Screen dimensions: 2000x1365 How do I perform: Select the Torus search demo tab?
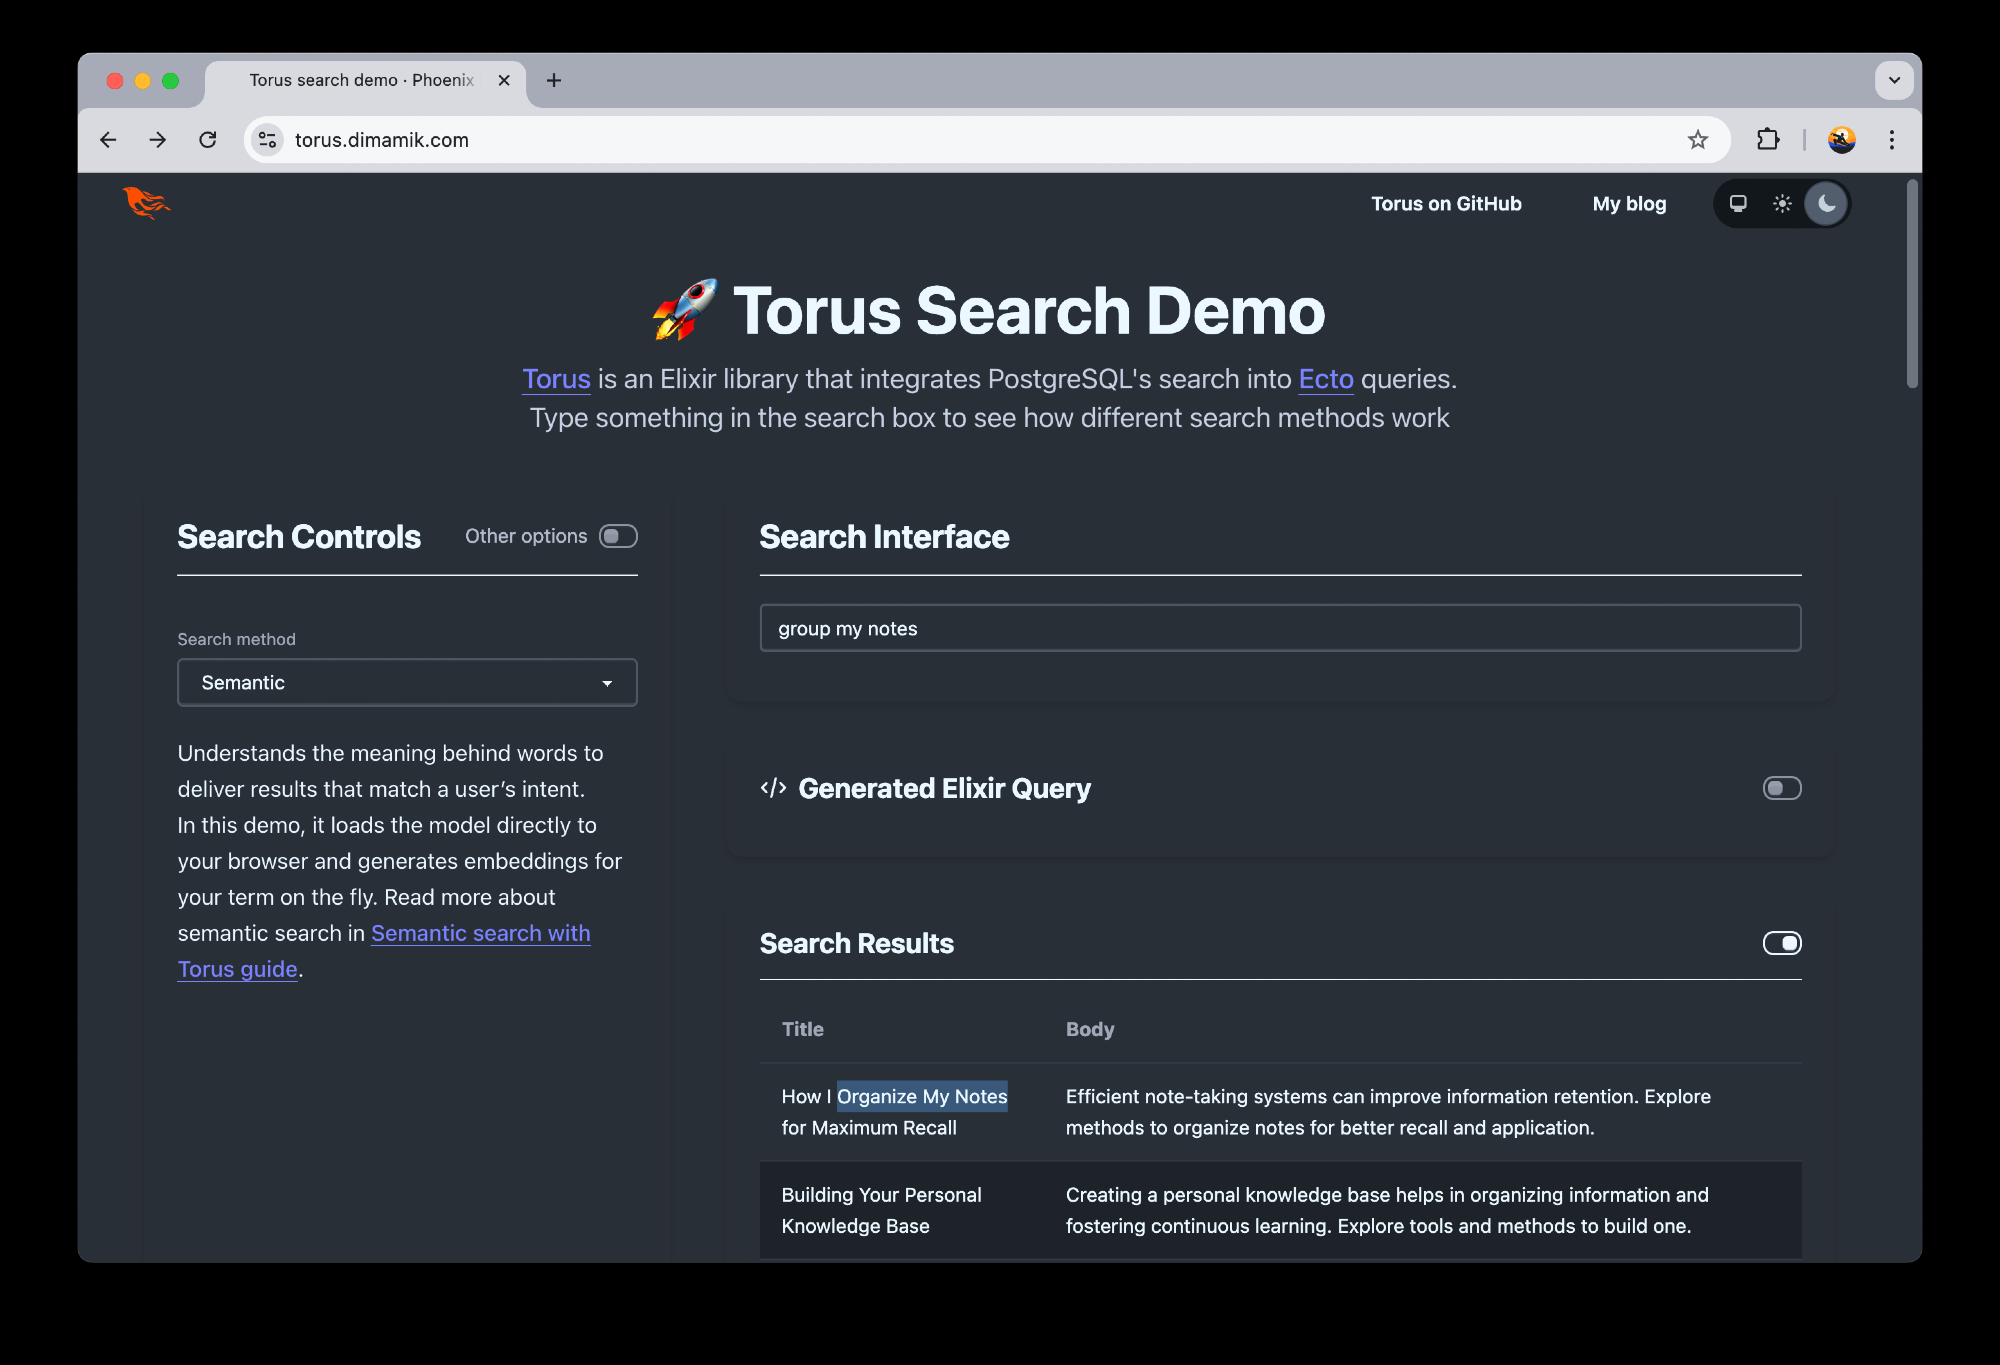[x=360, y=80]
